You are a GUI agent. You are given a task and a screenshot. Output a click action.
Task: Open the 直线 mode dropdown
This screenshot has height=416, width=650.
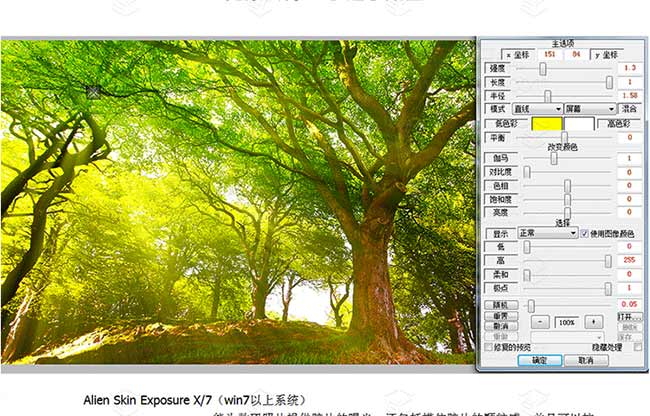[x=537, y=108]
